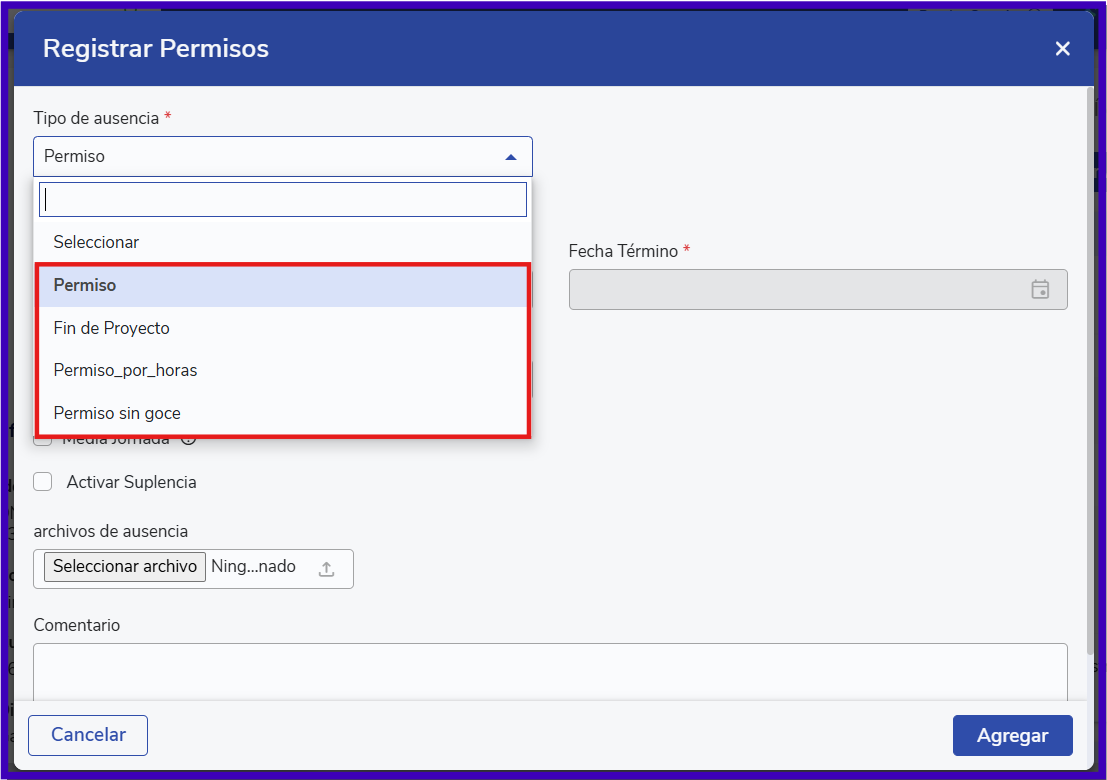Image resolution: width=1107 pixels, height=780 pixels.
Task: Show the Media Jornada info icon
Action: (x=187, y=439)
